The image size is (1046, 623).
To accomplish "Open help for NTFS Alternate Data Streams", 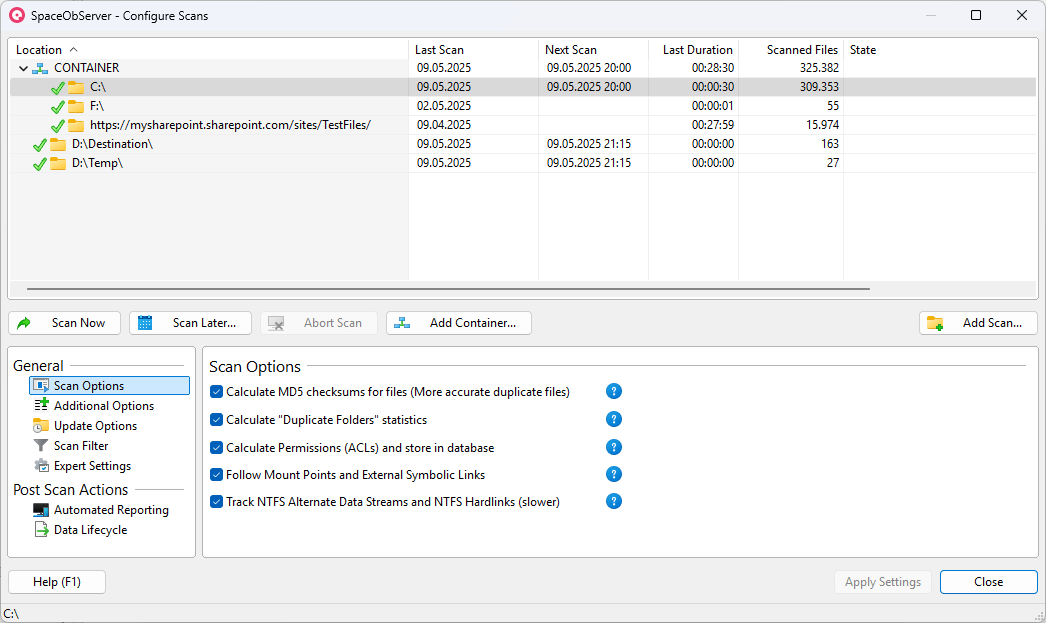I will click(614, 502).
